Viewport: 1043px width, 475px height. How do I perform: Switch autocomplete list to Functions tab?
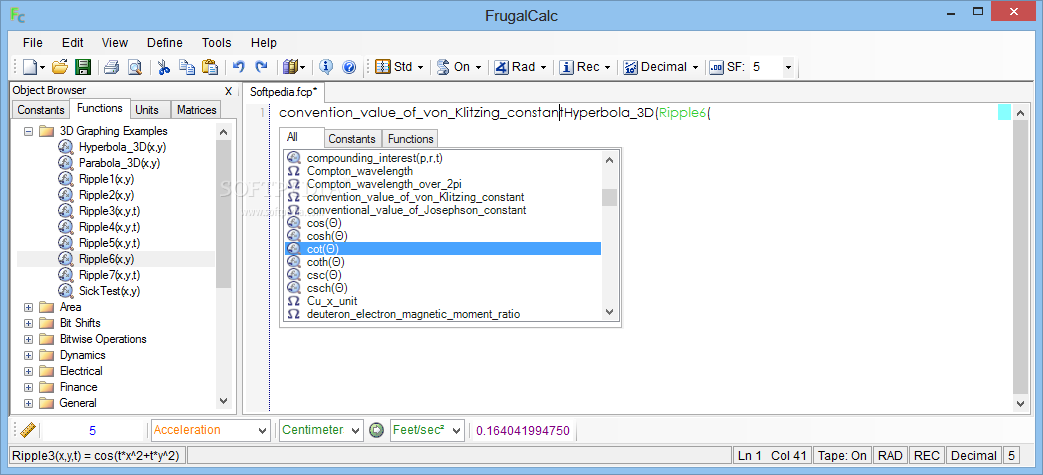pyautogui.click(x=410, y=139)
